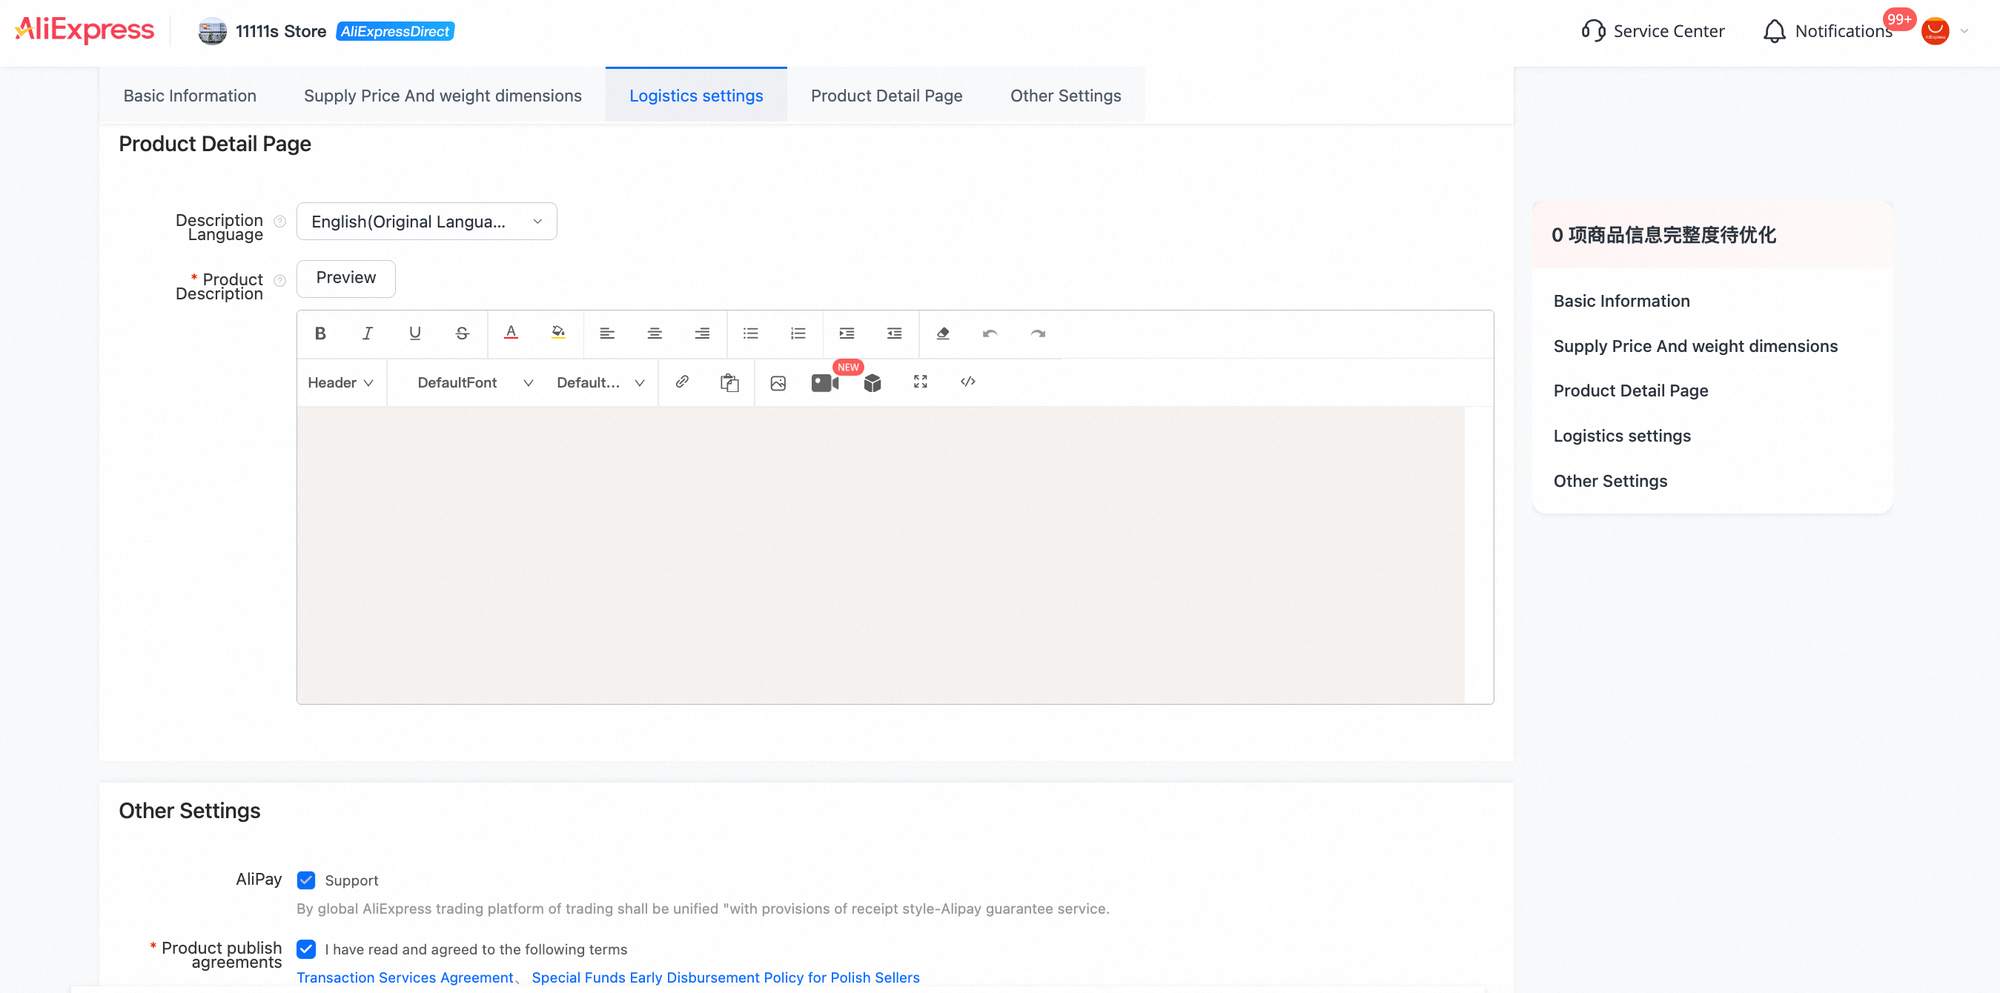This screenshot has height=993, width=2000.
Task: Jump to Logistics settings in side panel
Action: pyautogui.click(x=1622, y=436)
